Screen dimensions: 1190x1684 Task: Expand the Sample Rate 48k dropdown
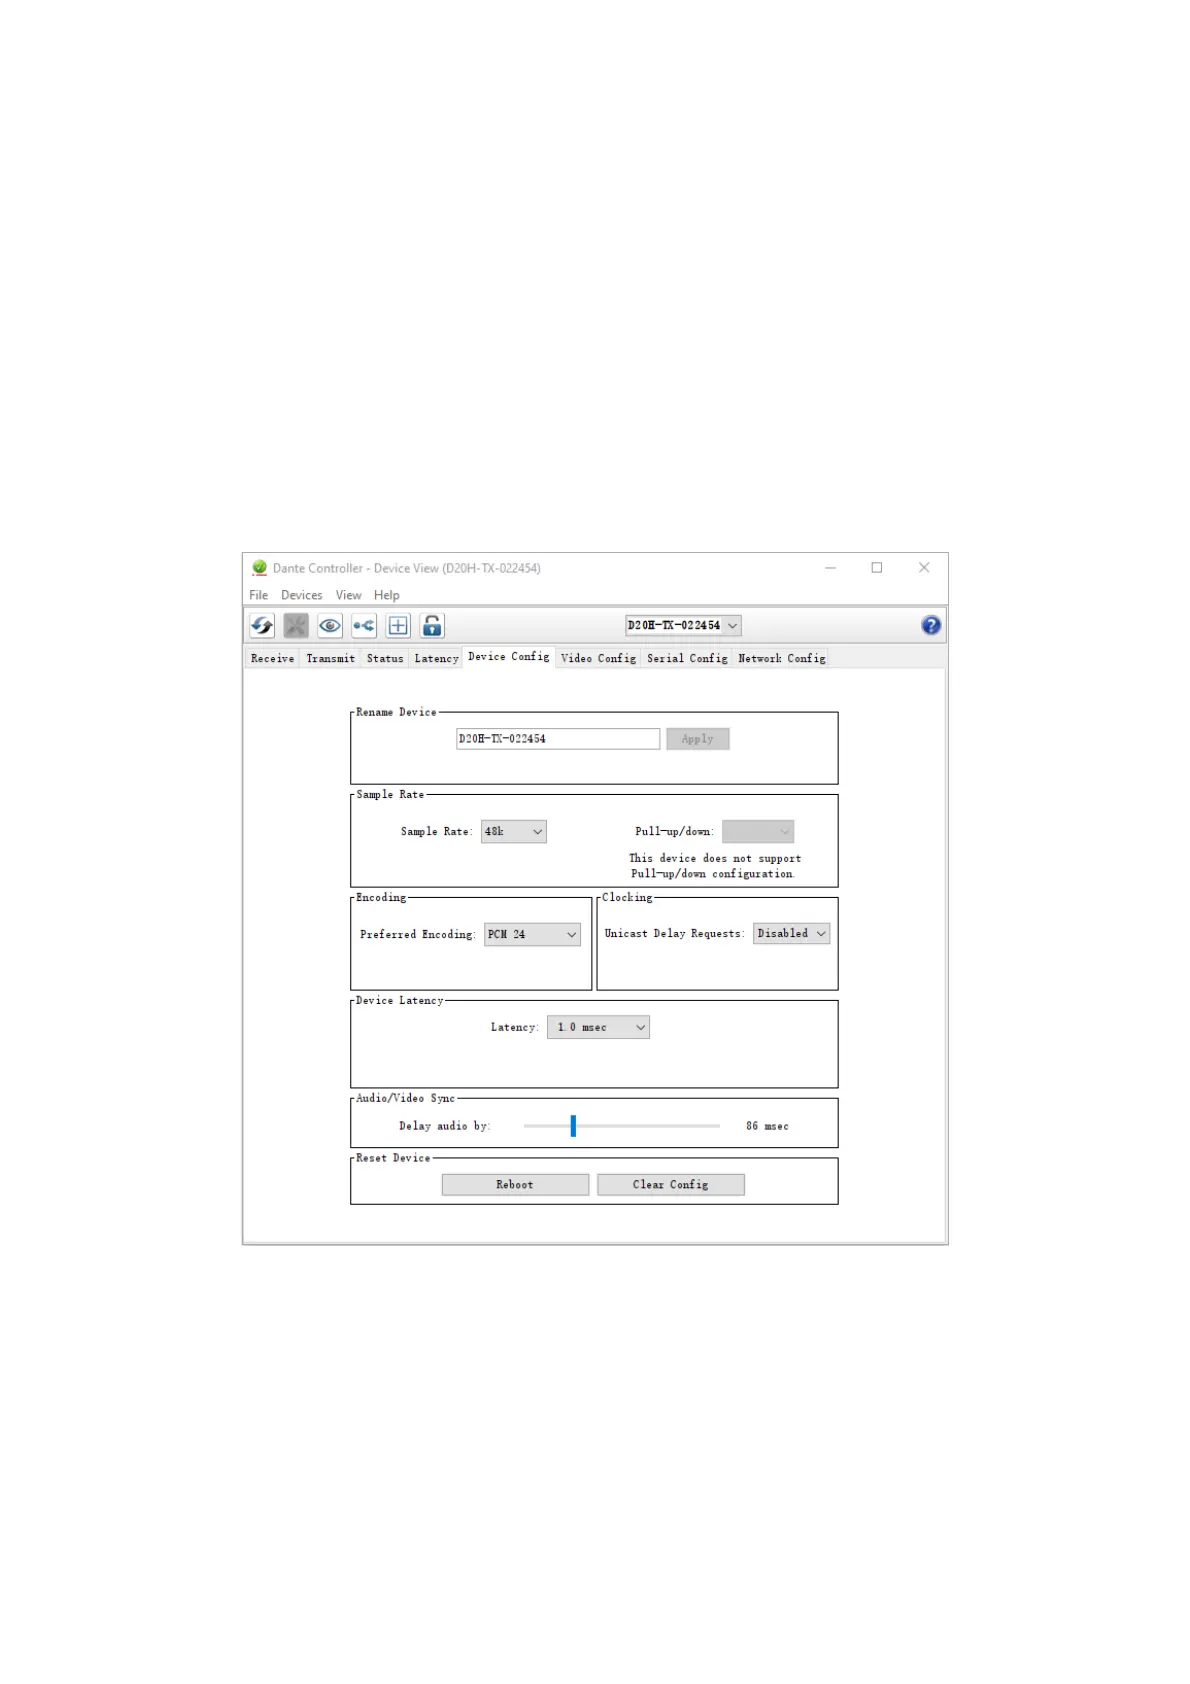point(514,832)
